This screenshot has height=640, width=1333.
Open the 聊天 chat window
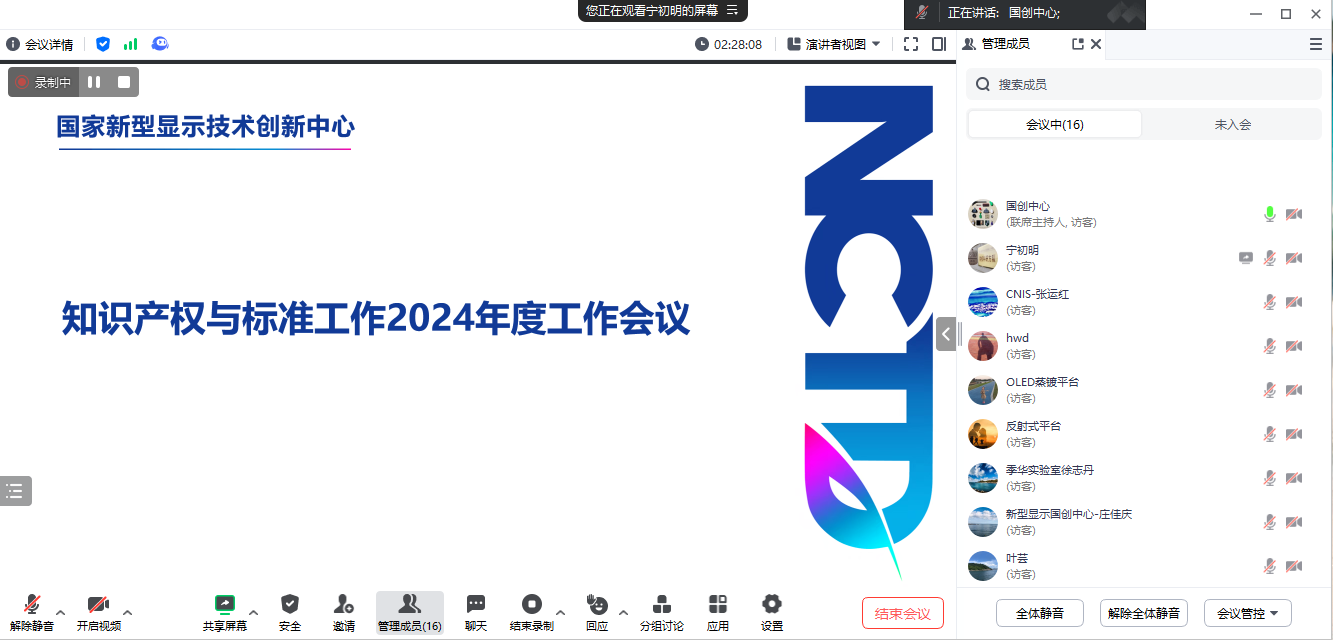[x=476, y=612]
